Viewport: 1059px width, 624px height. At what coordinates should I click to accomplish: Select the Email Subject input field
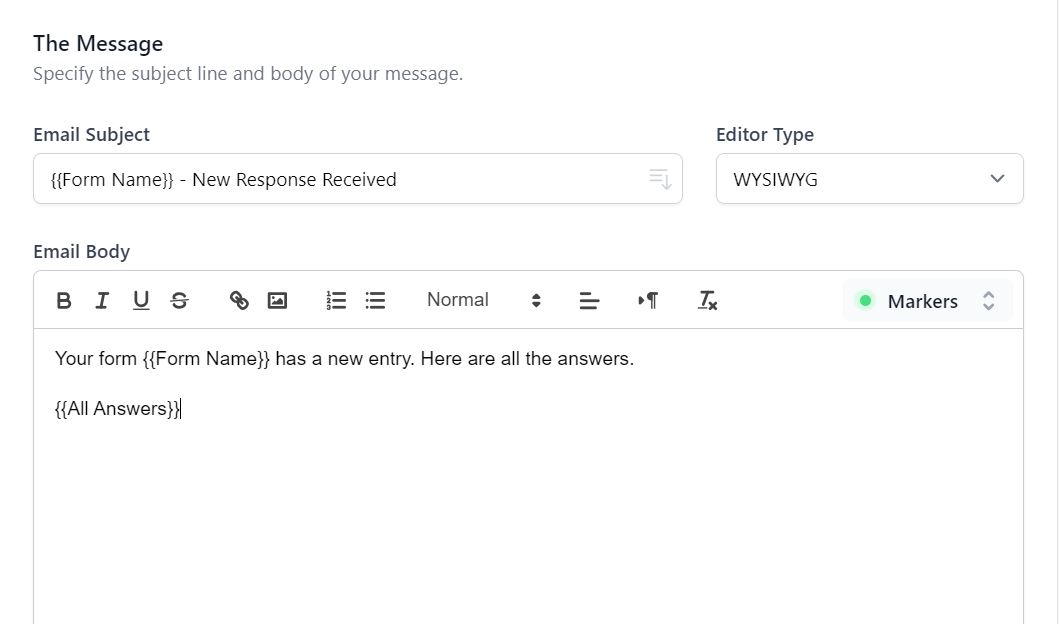pos(300,179)
